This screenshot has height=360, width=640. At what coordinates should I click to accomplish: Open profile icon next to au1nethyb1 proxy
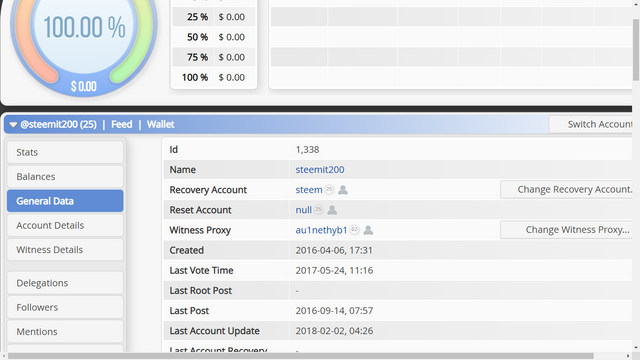[x=368, y=230]
